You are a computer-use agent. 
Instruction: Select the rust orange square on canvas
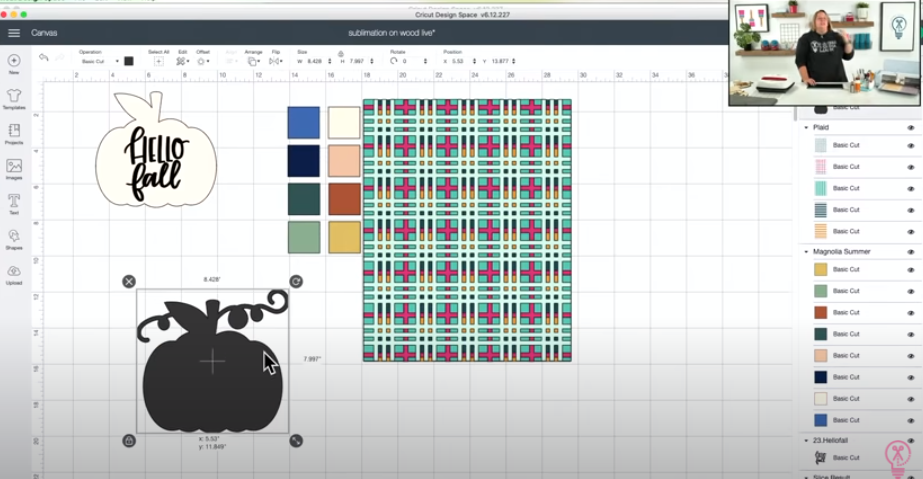[x=344, y=199]
